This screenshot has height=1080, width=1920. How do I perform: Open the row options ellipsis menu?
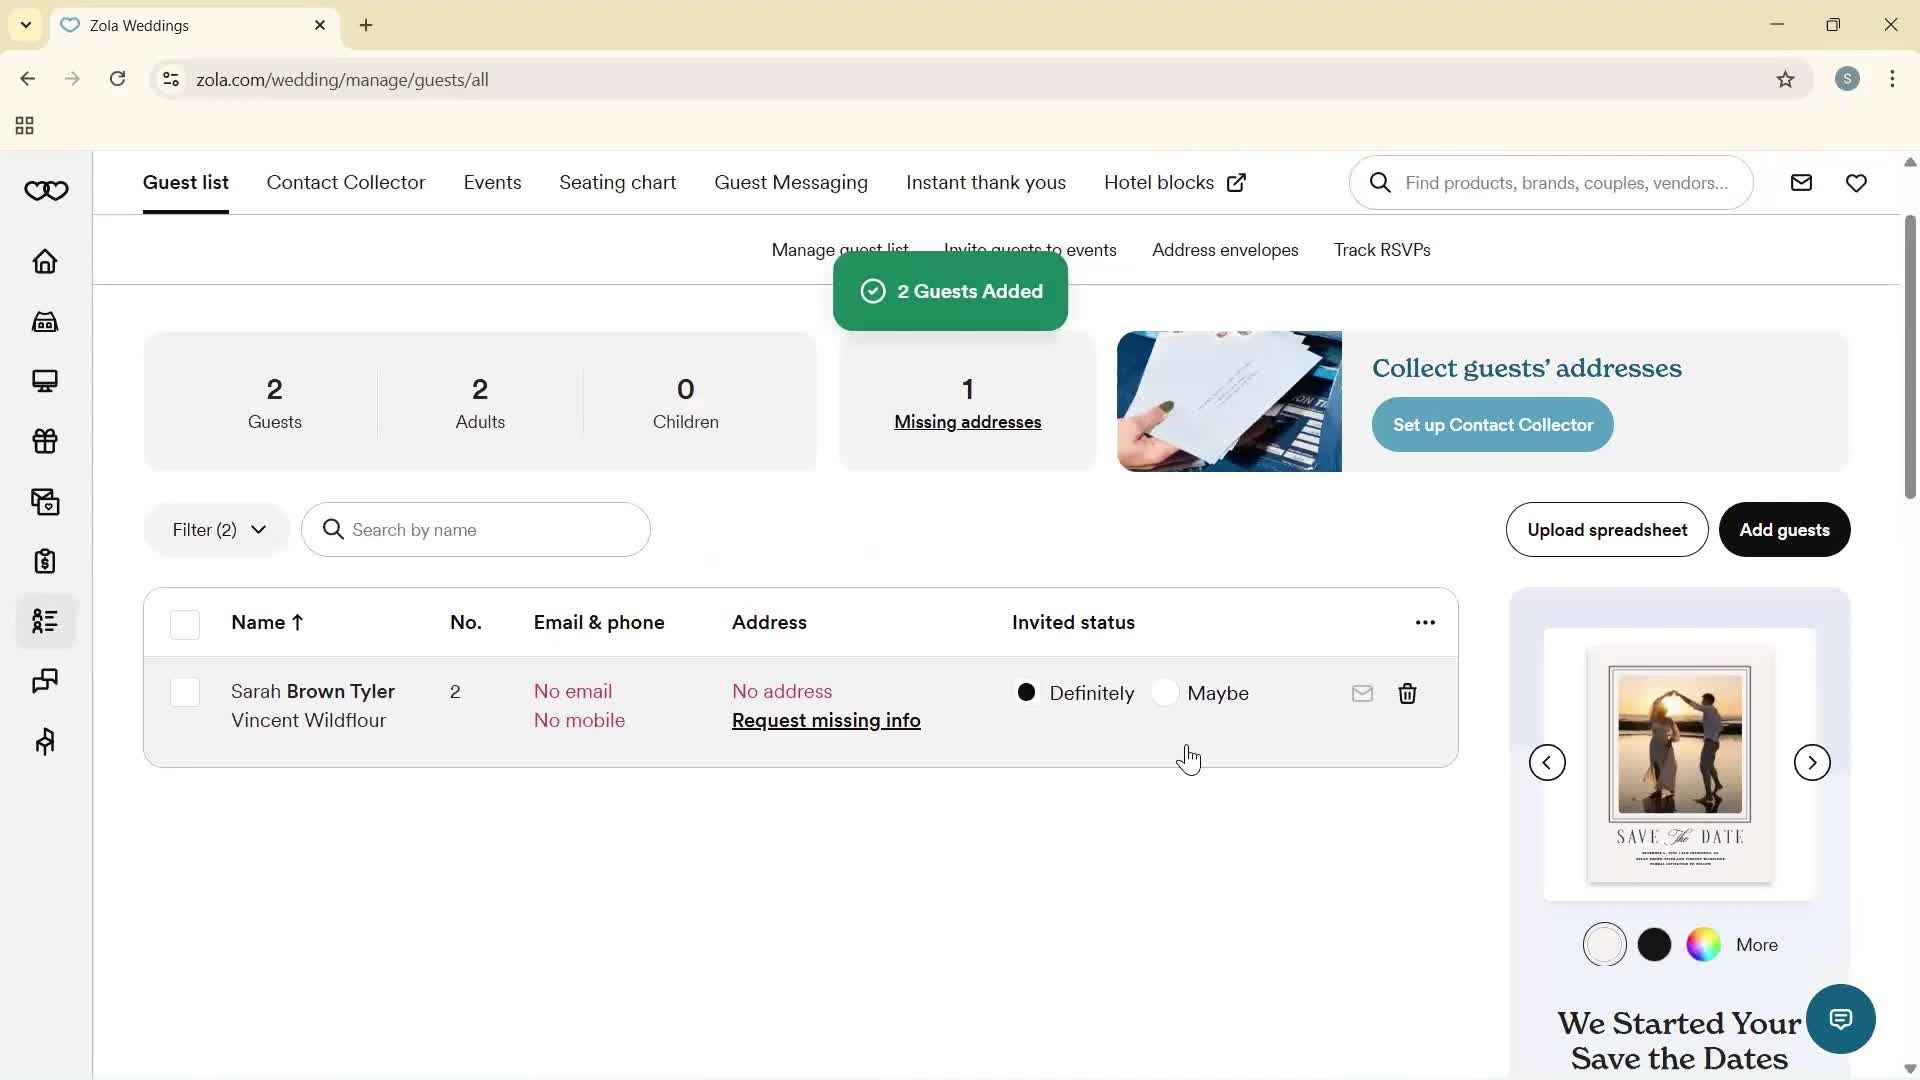1424,622
